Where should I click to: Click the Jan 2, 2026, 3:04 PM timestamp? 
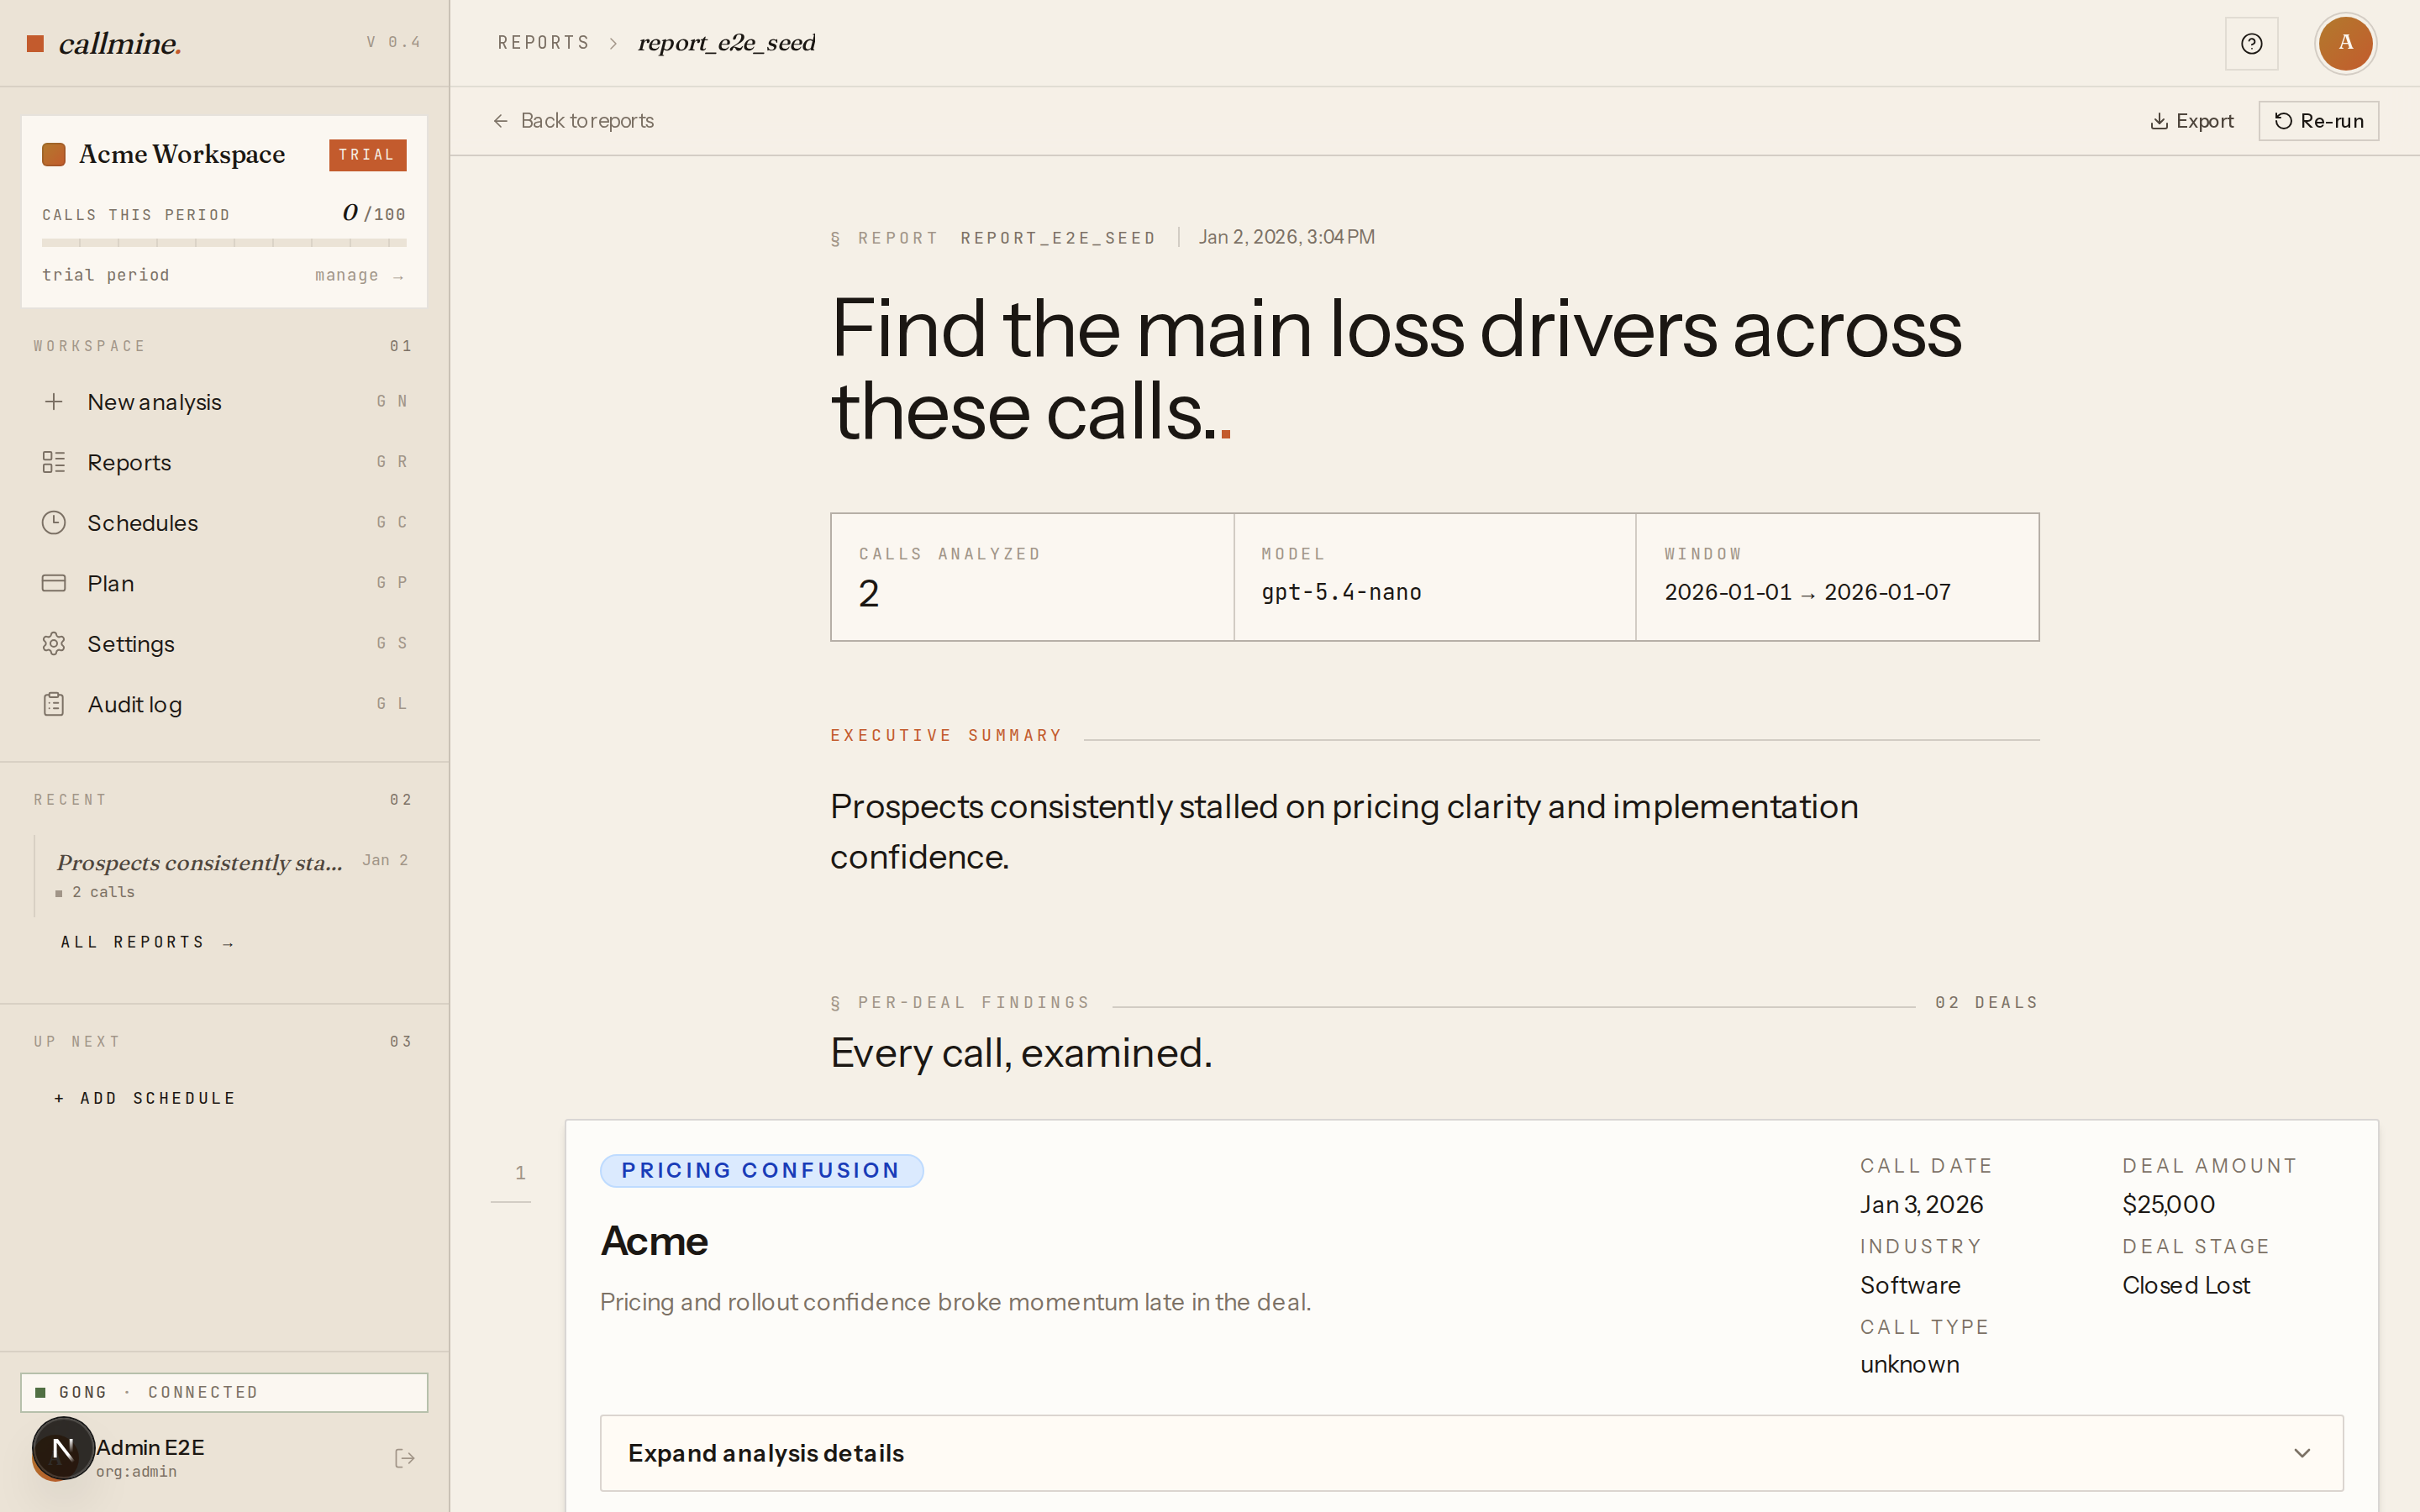[x=1286, y=237]
